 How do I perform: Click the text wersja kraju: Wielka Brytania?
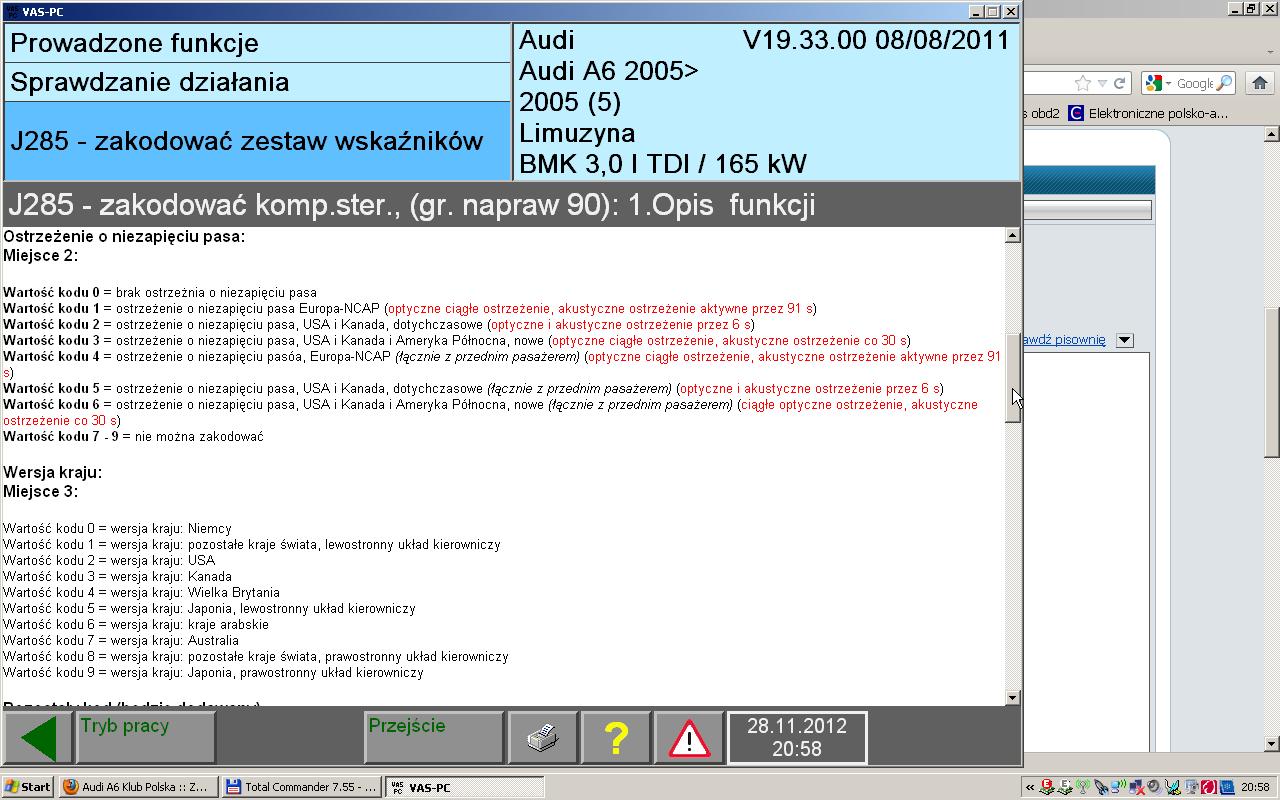click(x=195, y=592)
